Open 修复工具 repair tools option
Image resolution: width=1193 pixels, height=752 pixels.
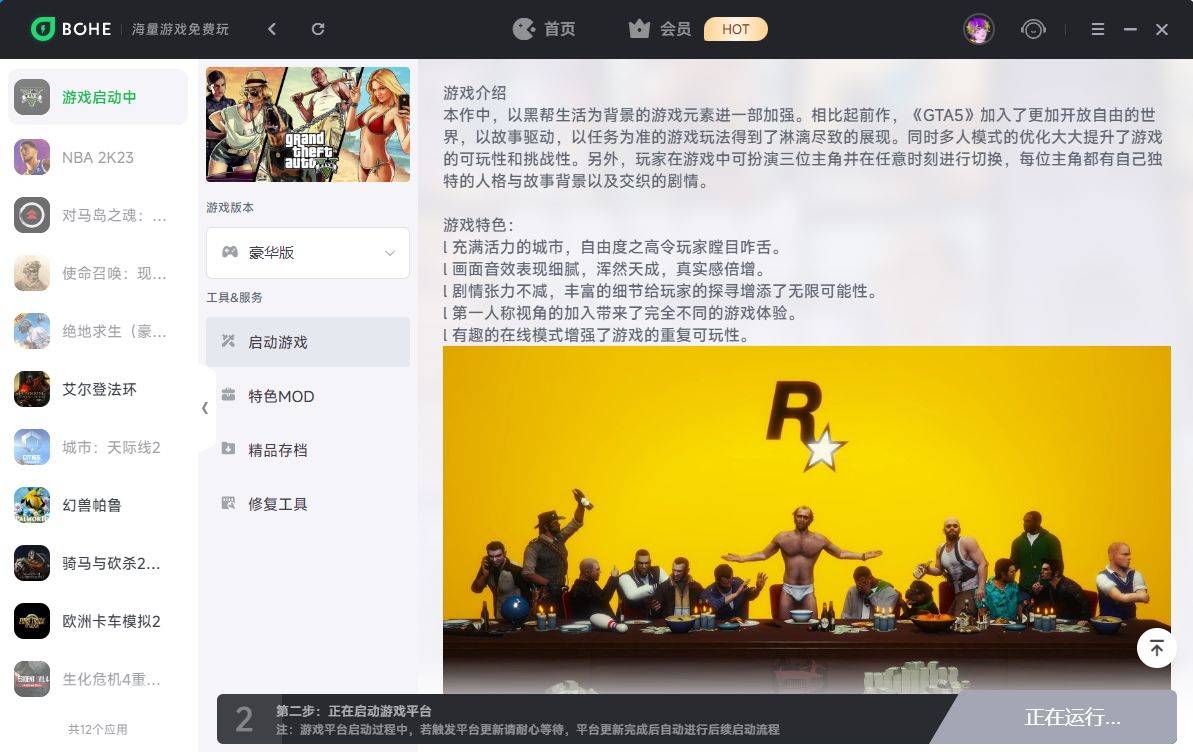(x=307, y=504)
